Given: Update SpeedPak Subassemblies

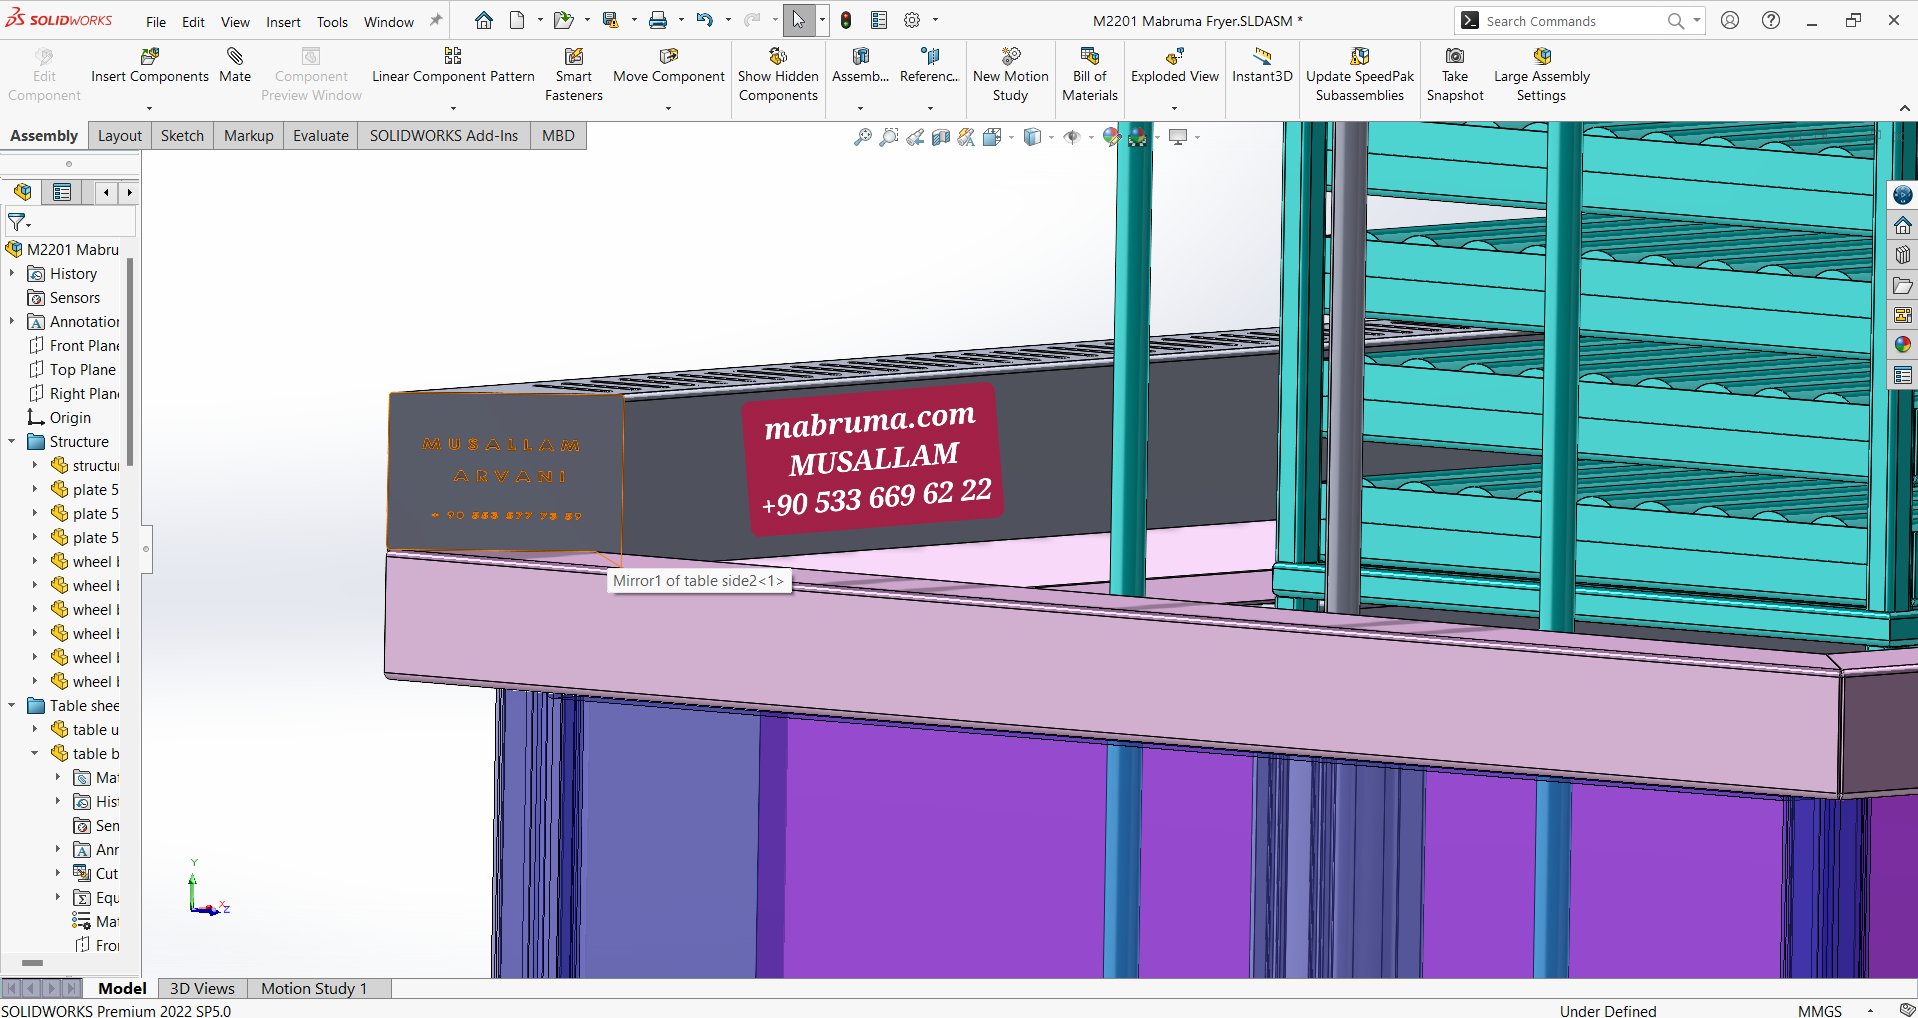Looking at the screenshot, I should [1360, 75].
